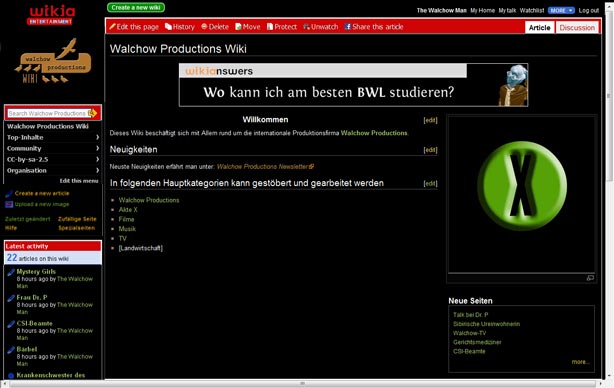This screenshot has width=614, height=388.
Task: Click the Unwatch binoculars icon
Action: (306, 27)
